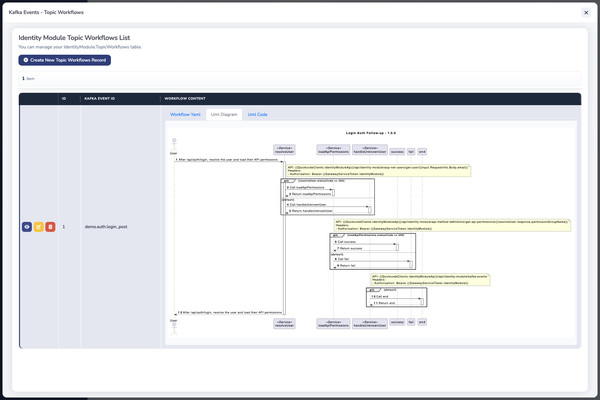Click the Identity Module Topic Workflows List heading
The width and height of the screenshot is (600, 400).
74,38
